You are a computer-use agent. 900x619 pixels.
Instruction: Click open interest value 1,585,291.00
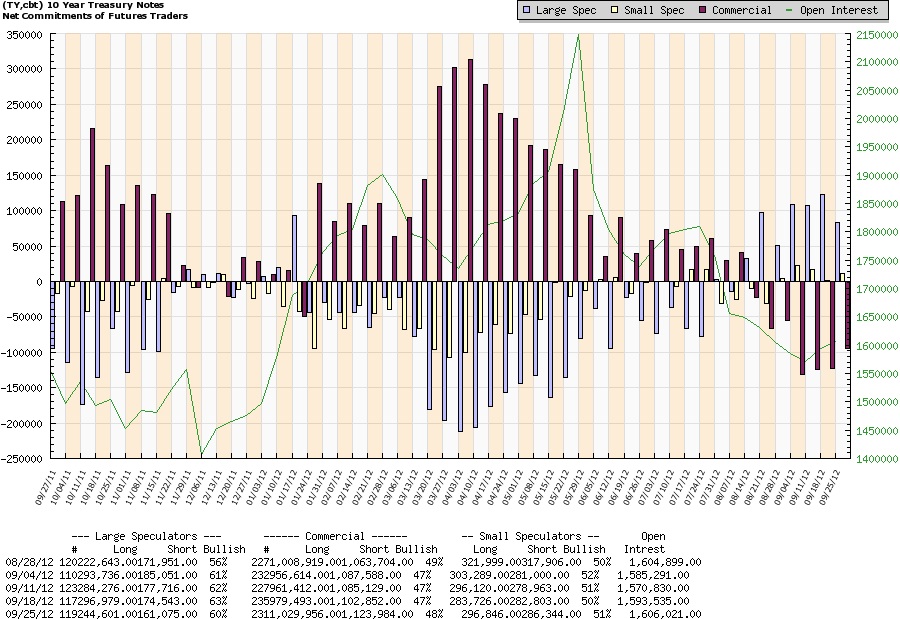tap(653, 575)
